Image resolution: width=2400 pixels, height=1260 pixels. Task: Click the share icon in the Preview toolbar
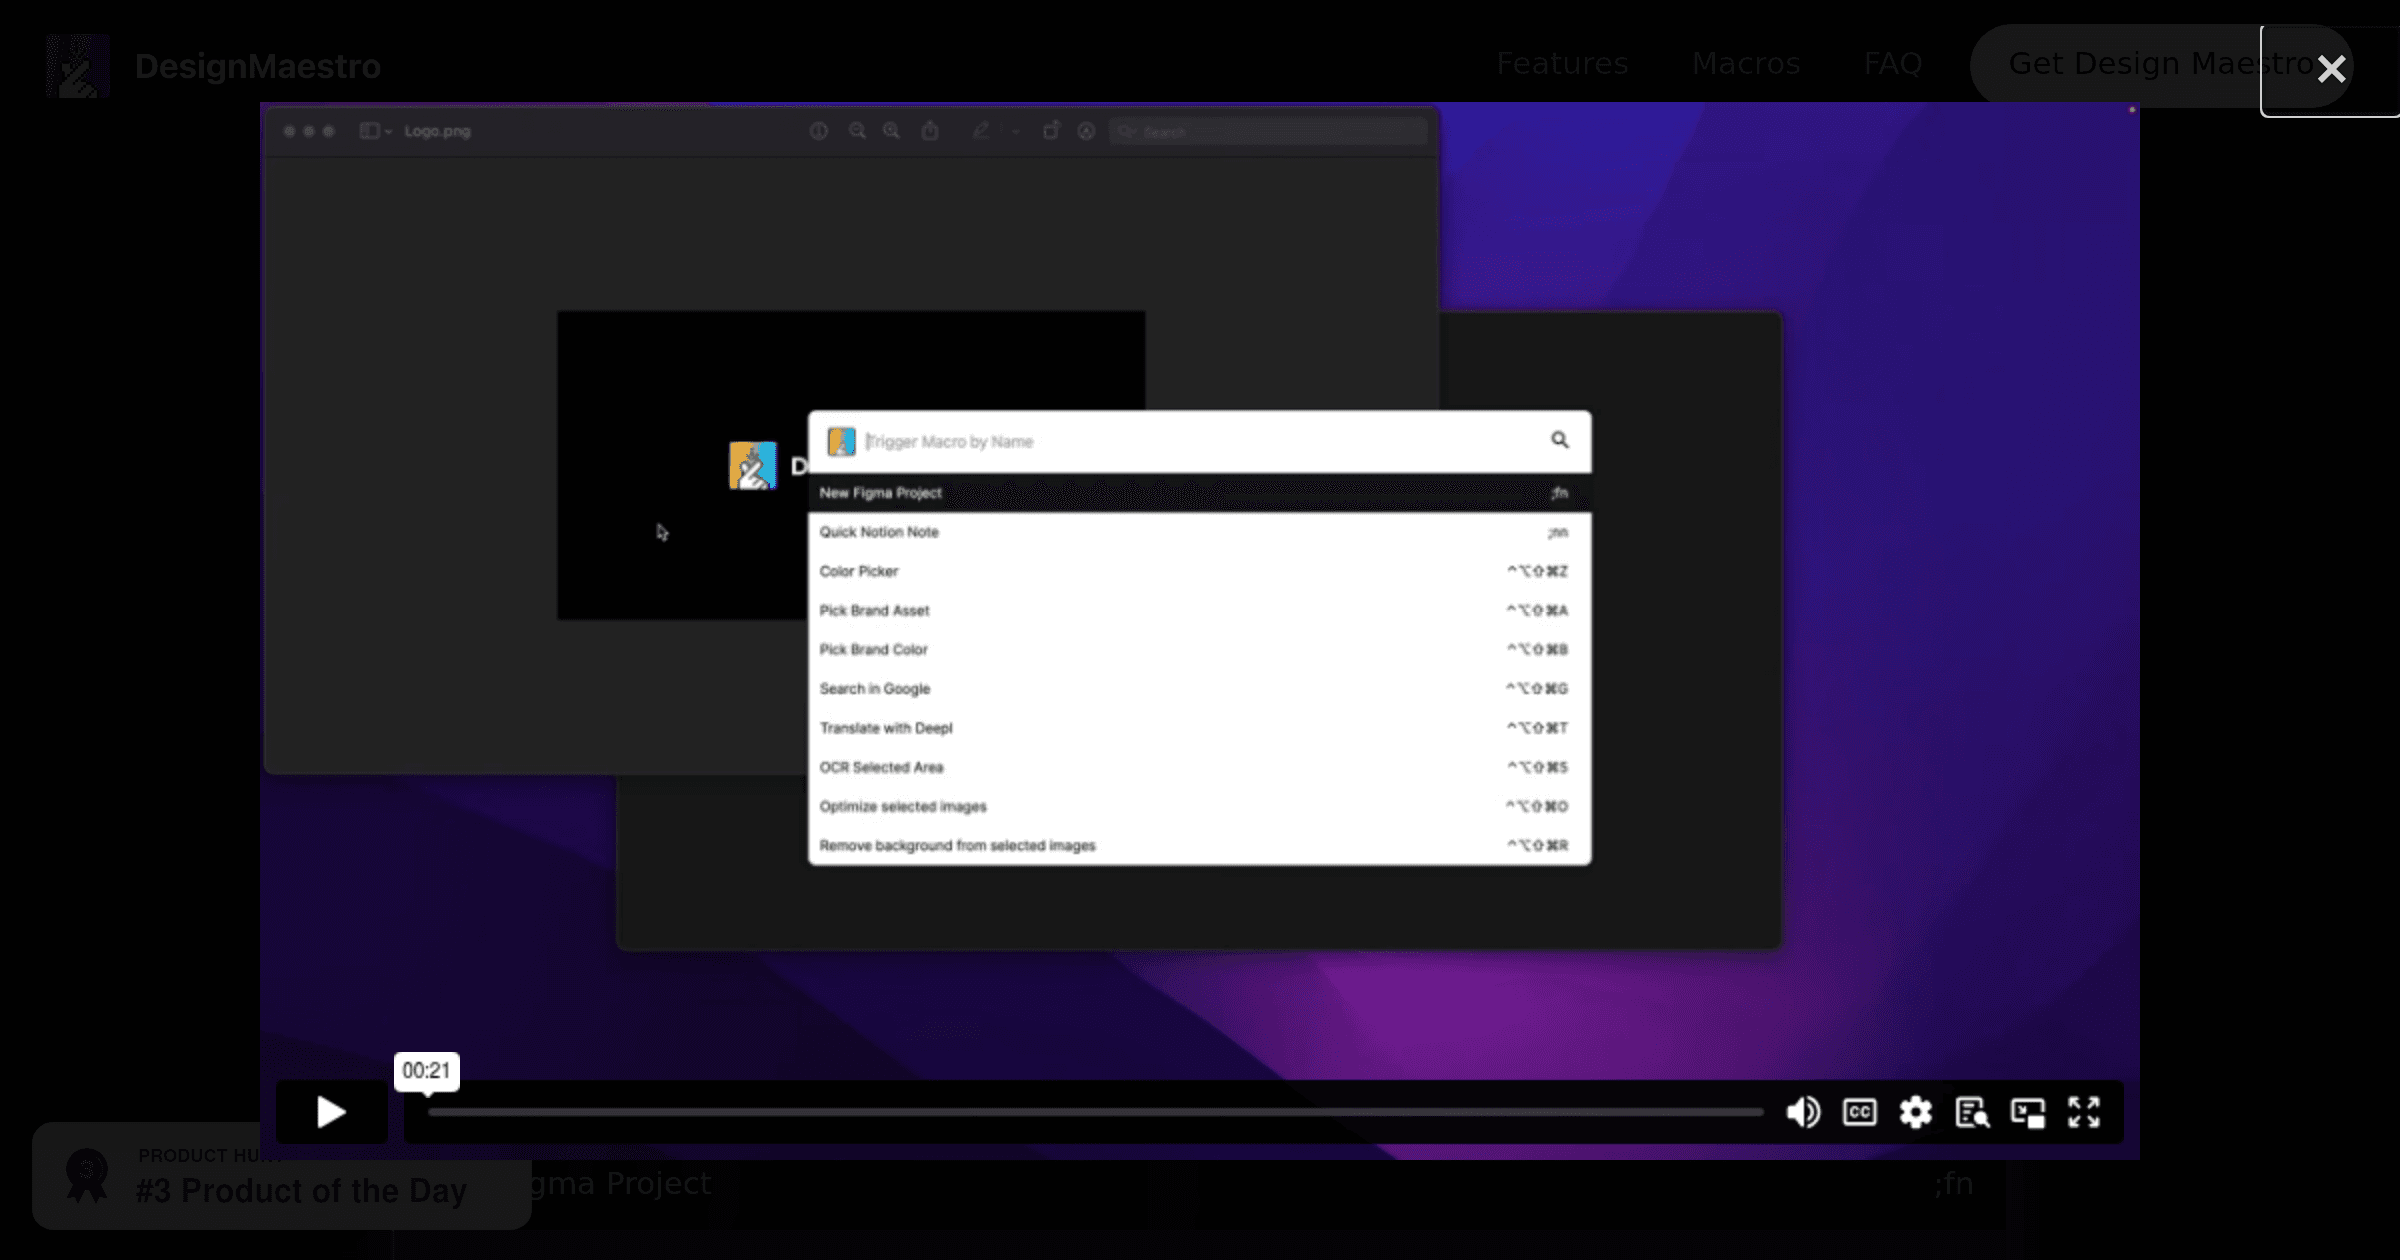930,131
